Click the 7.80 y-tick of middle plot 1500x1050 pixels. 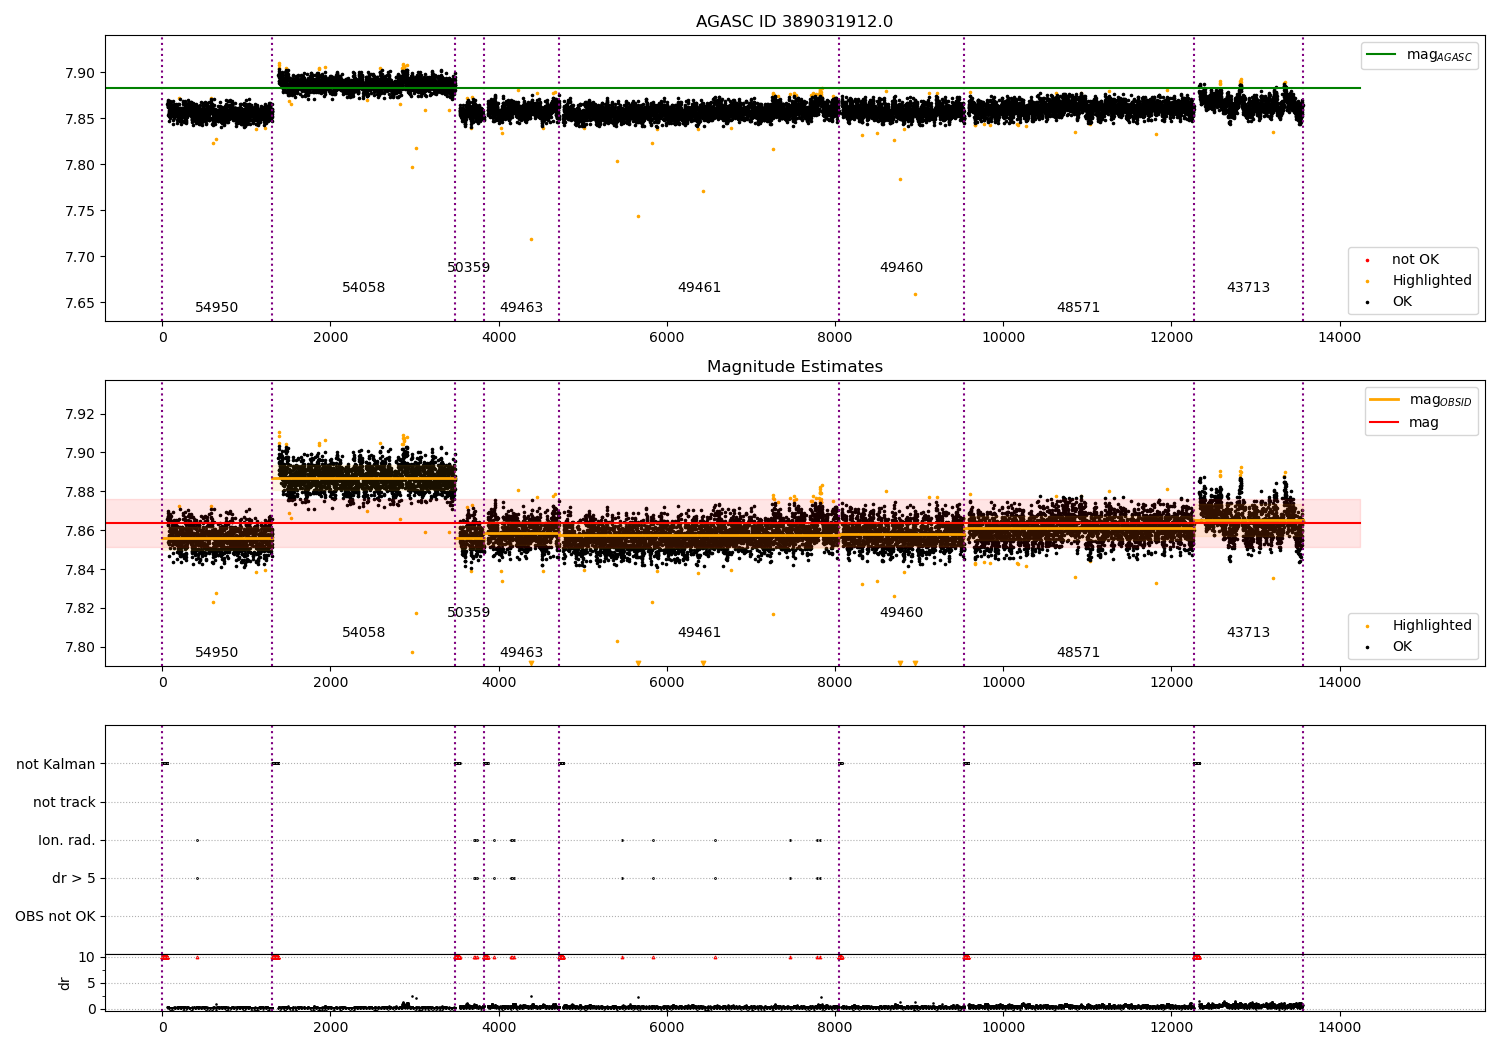82,647
